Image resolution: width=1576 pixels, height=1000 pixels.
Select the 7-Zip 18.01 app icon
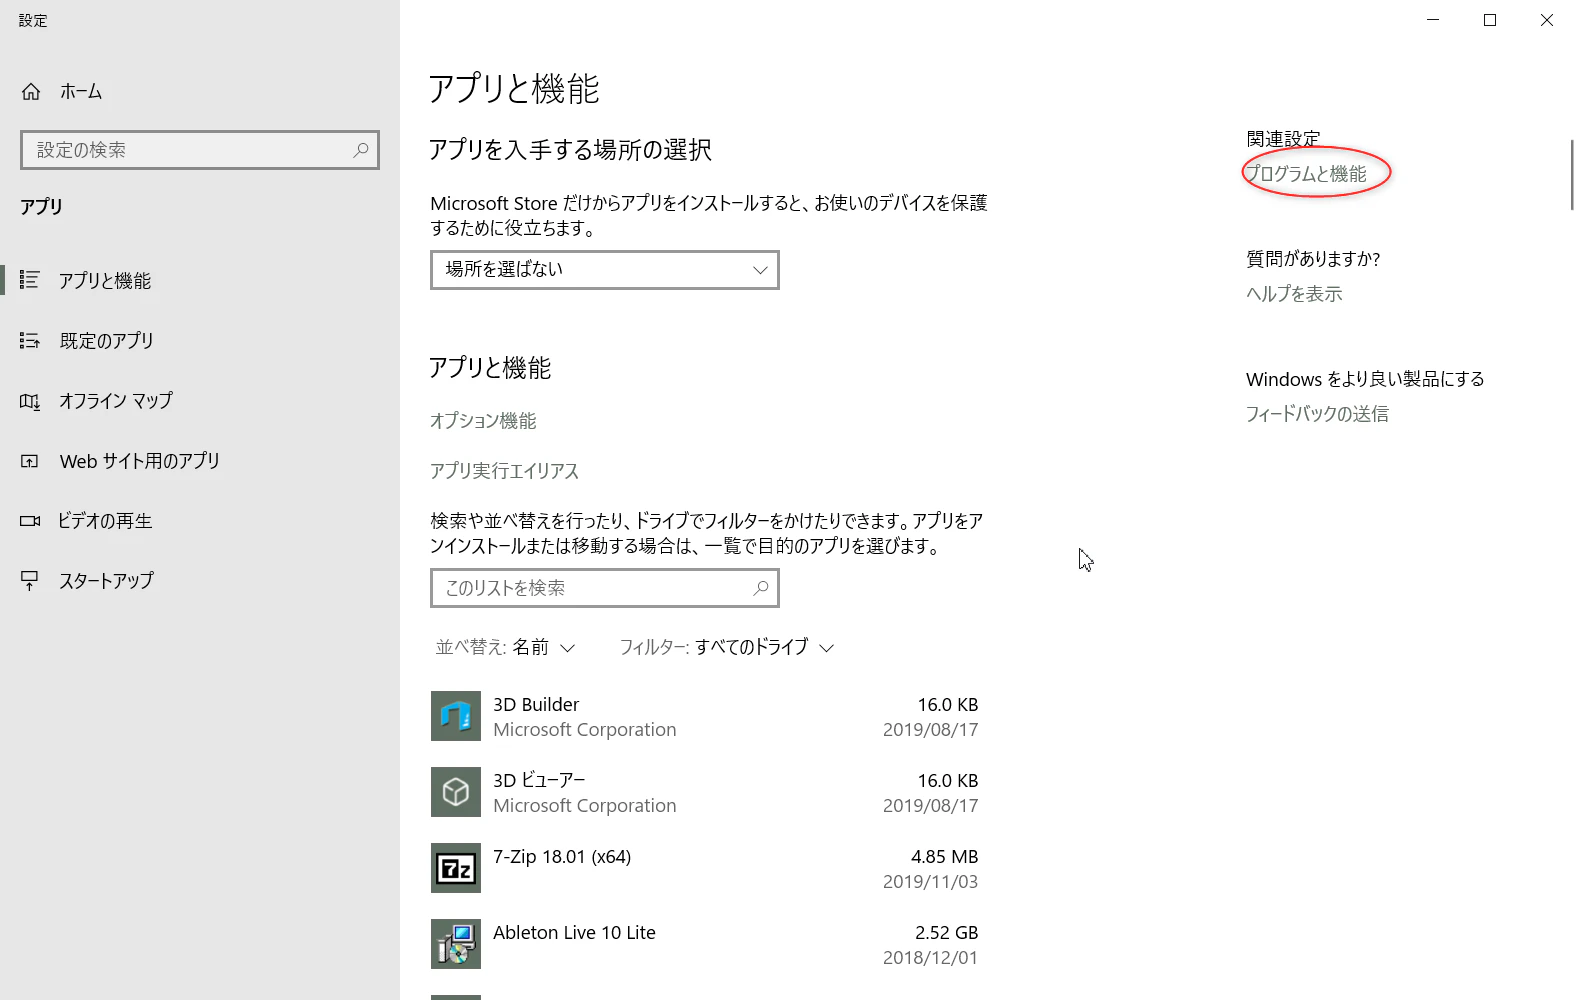456,868
